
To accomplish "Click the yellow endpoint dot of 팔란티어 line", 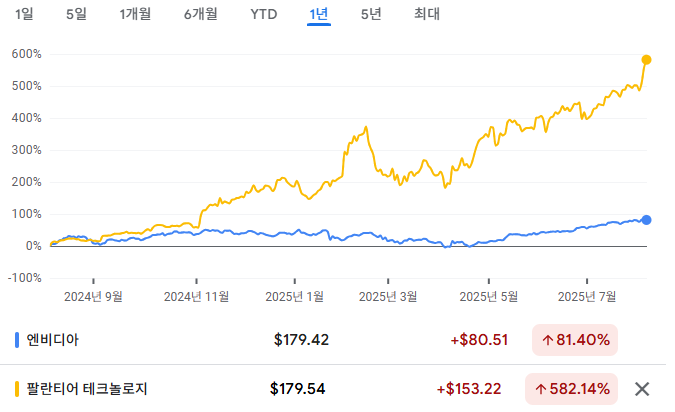I will click(x=646, y=60).
